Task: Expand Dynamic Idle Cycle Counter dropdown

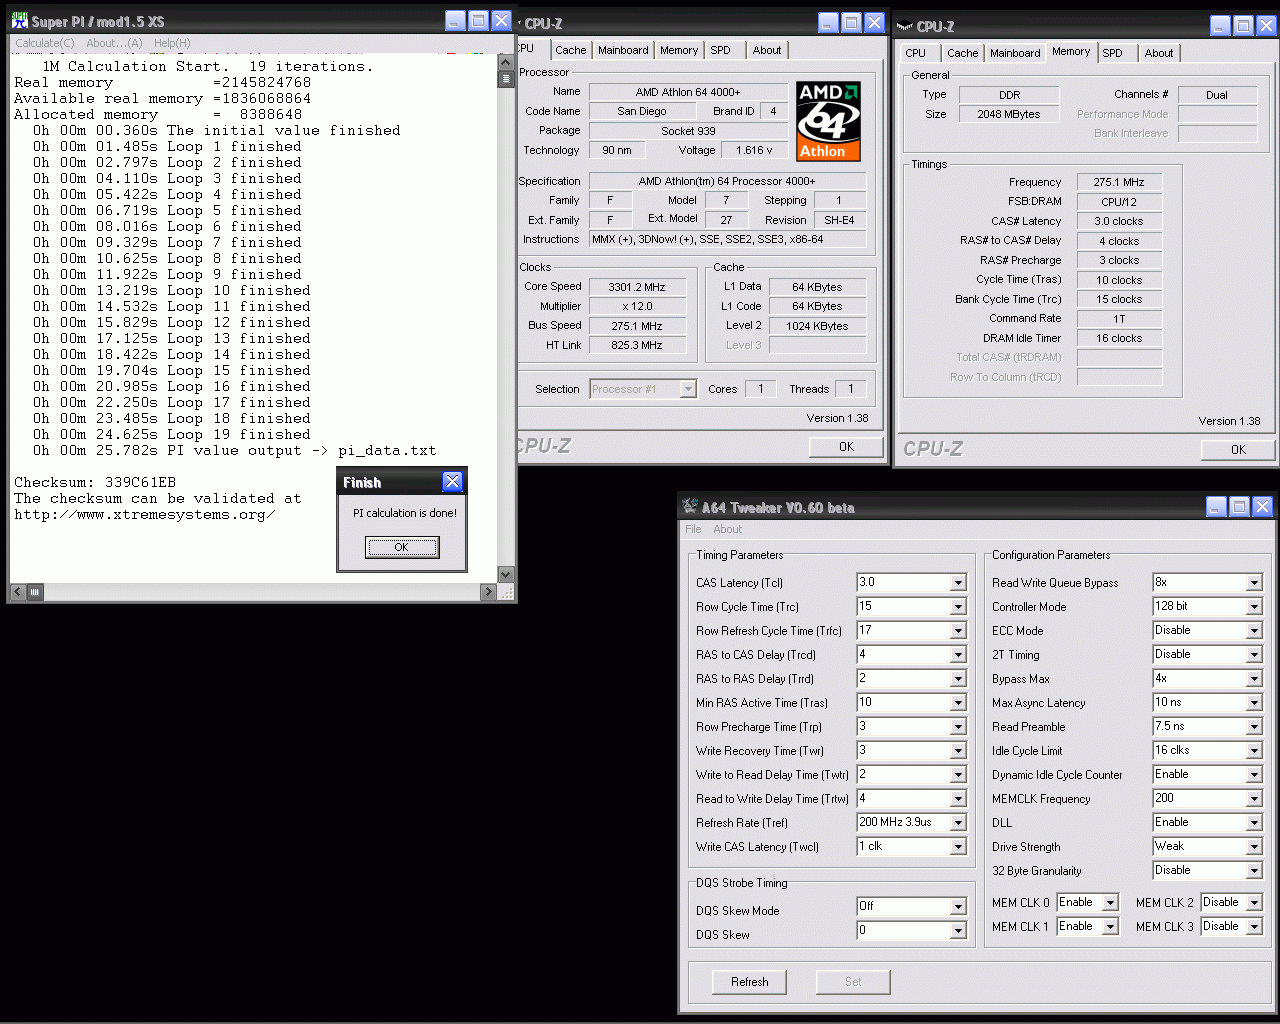Action: click(1254, 775)
